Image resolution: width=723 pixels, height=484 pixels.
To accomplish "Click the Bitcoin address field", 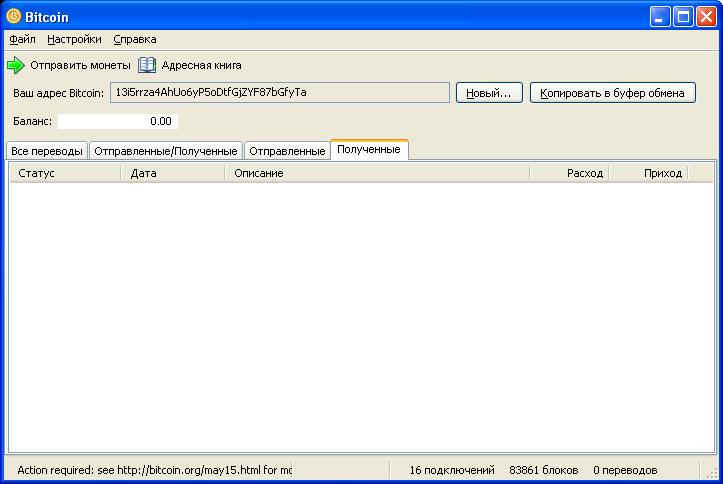I will [279, 93].
